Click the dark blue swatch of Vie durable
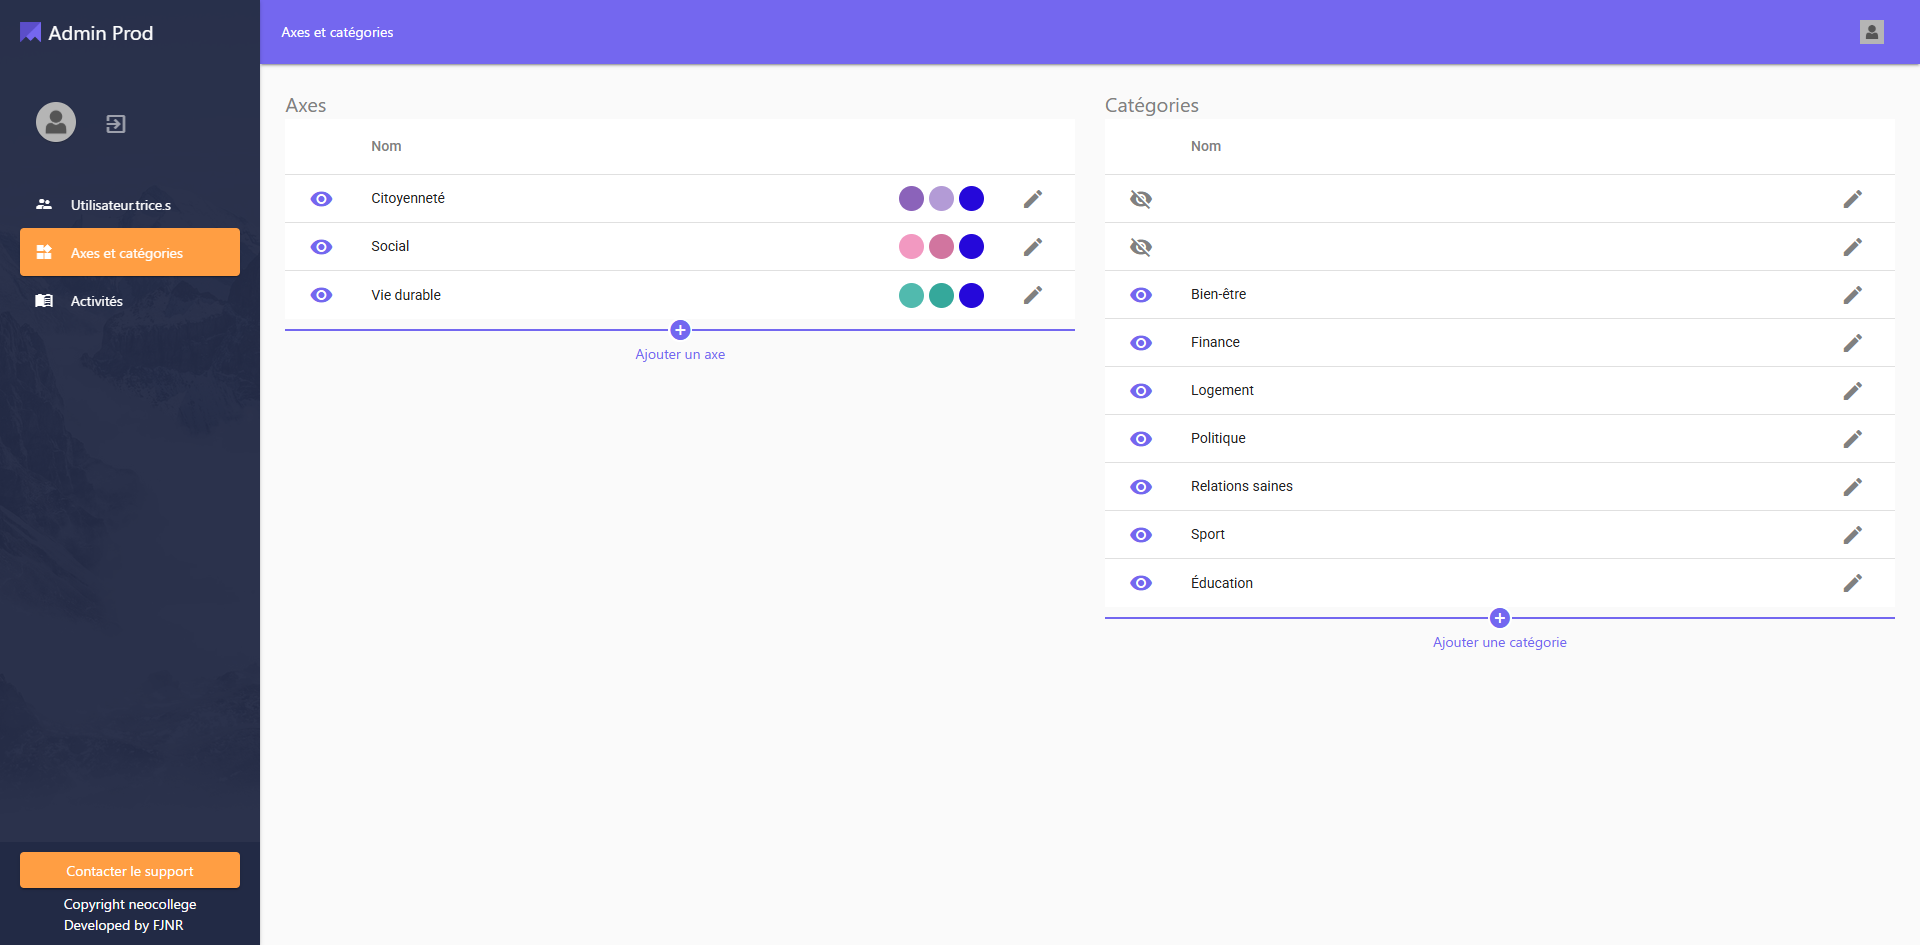1920x945 pixels. [971, 295]
